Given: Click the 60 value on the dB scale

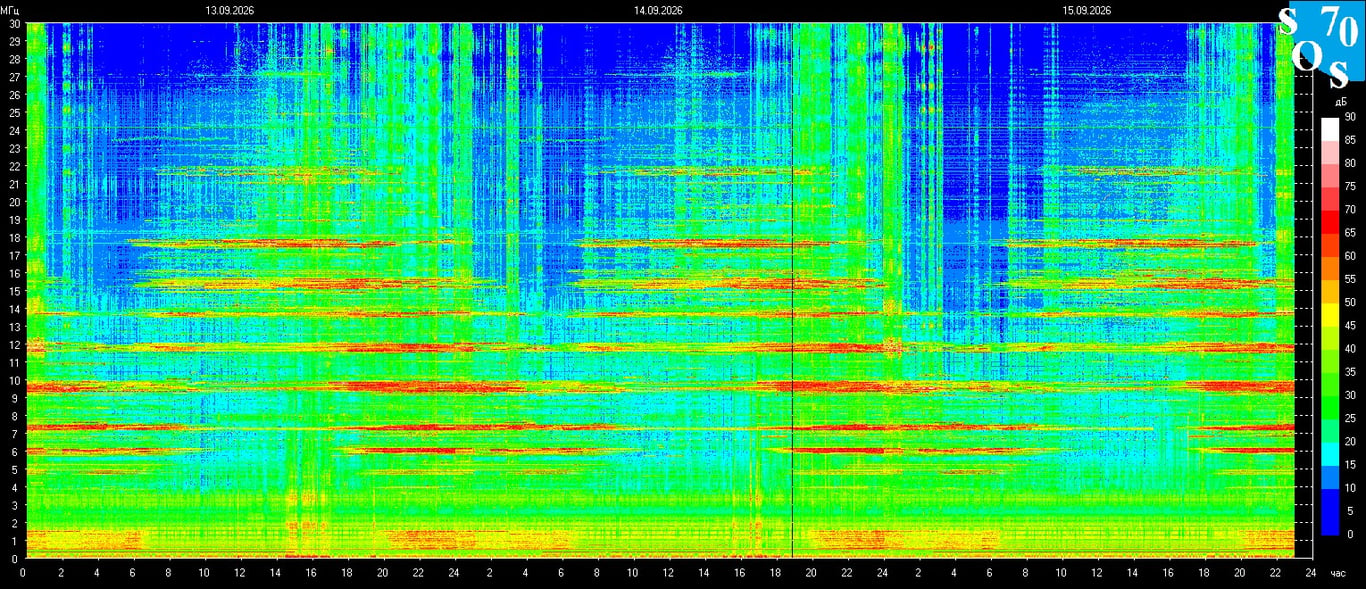Looking at the screenshot, I should [x=1349, y=256].
